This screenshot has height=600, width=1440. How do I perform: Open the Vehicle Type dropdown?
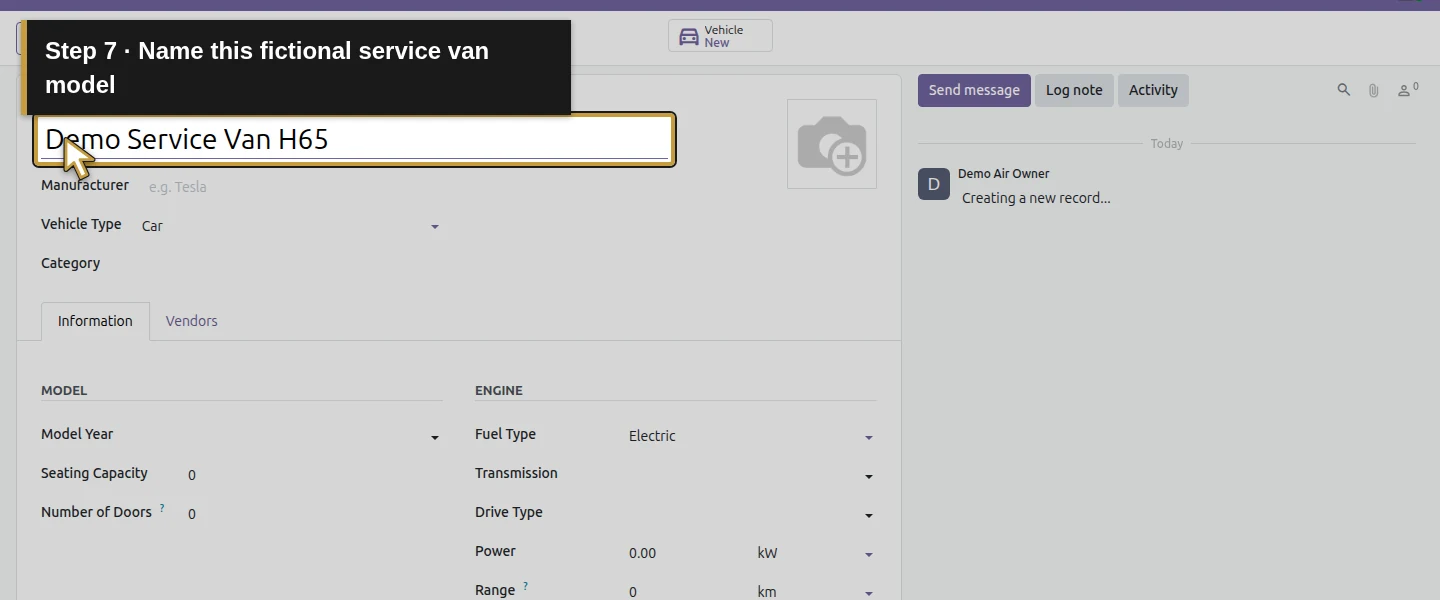point(291,226)
